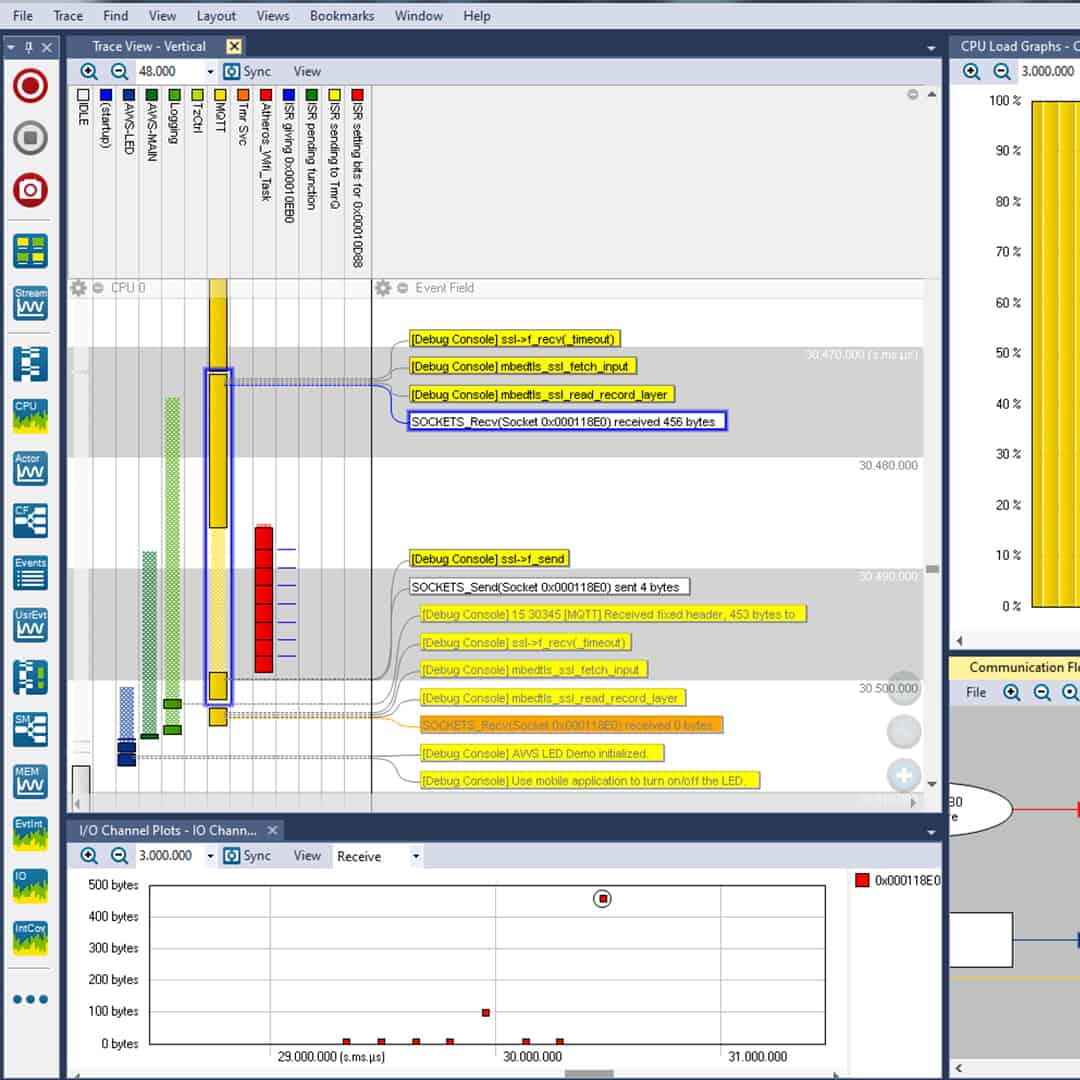1080x1080 pixels.
Task: Open the CF Communication Flow sidebar icon
Action: [30, 521]
